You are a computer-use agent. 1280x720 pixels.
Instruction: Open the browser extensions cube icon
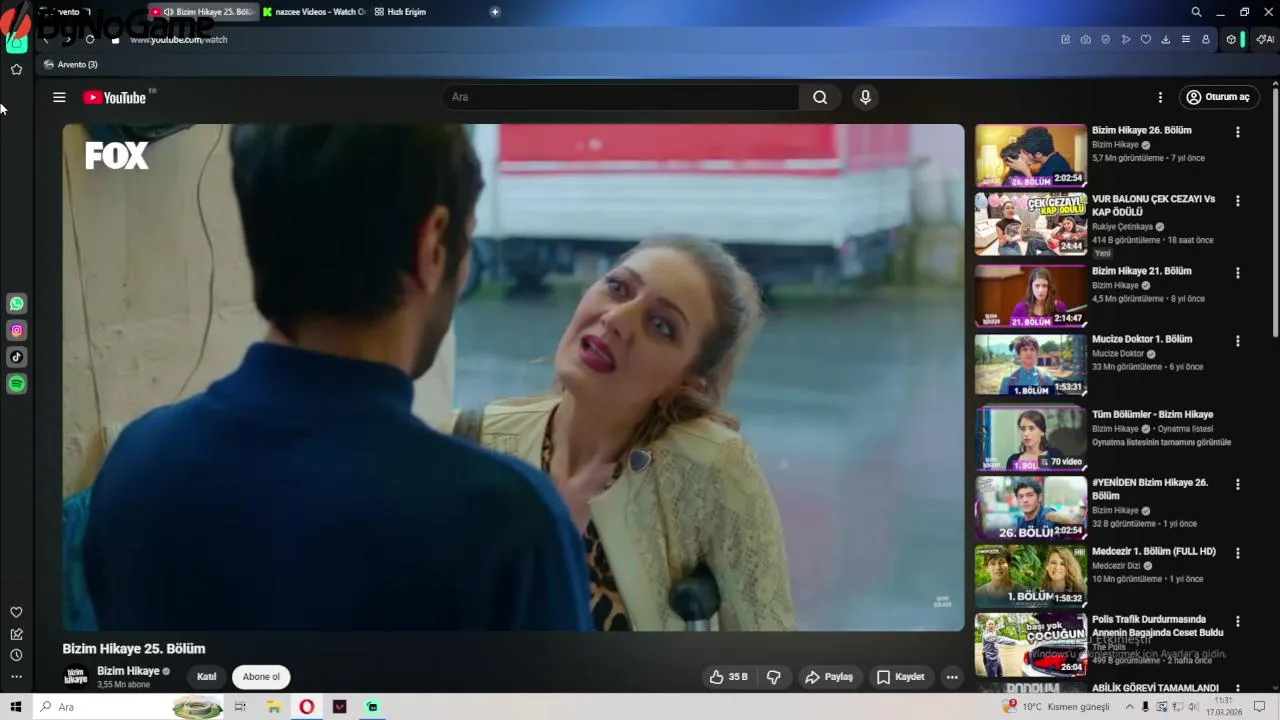pyautogui.click(x=1231, y=39)
